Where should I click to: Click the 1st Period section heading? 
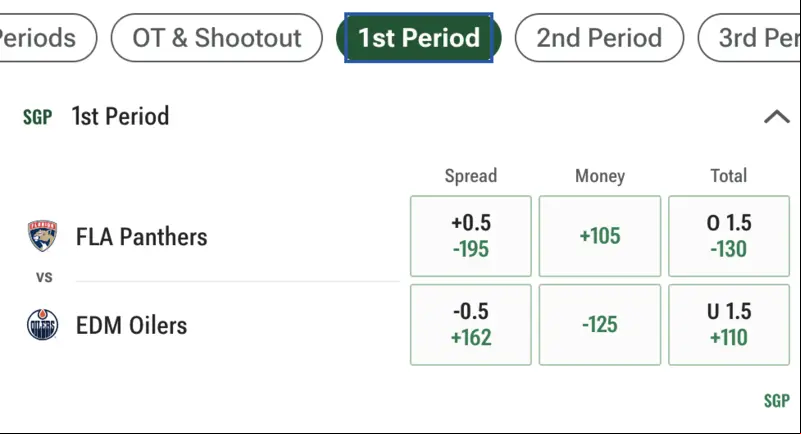pyautogui.click(x=120, y=116)
